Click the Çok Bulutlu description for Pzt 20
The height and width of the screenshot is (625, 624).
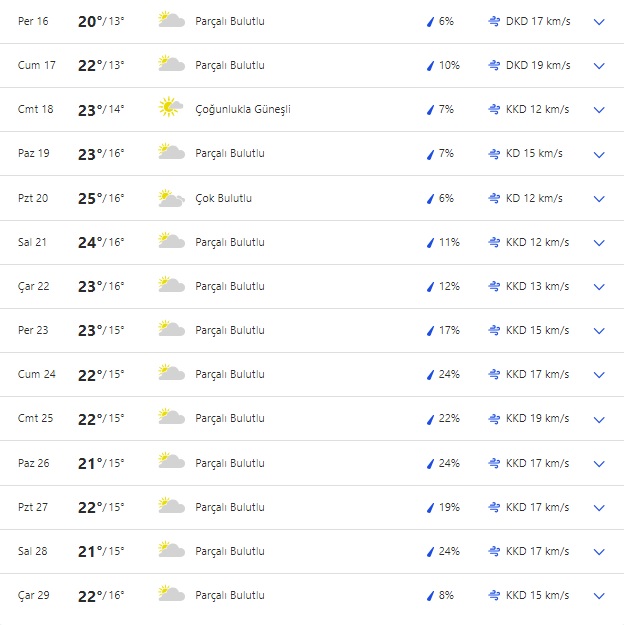(223, 198)
